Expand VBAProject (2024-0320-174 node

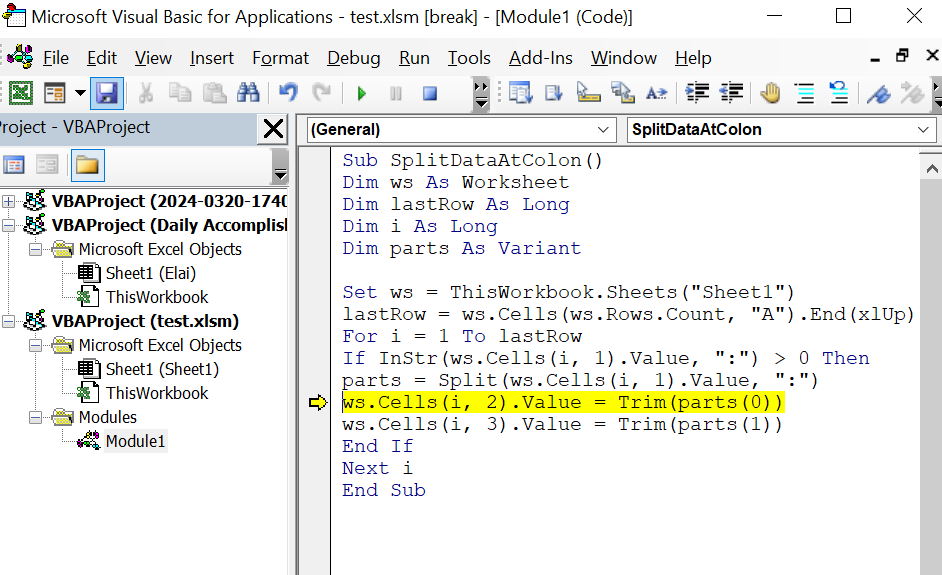pos(8,201)
